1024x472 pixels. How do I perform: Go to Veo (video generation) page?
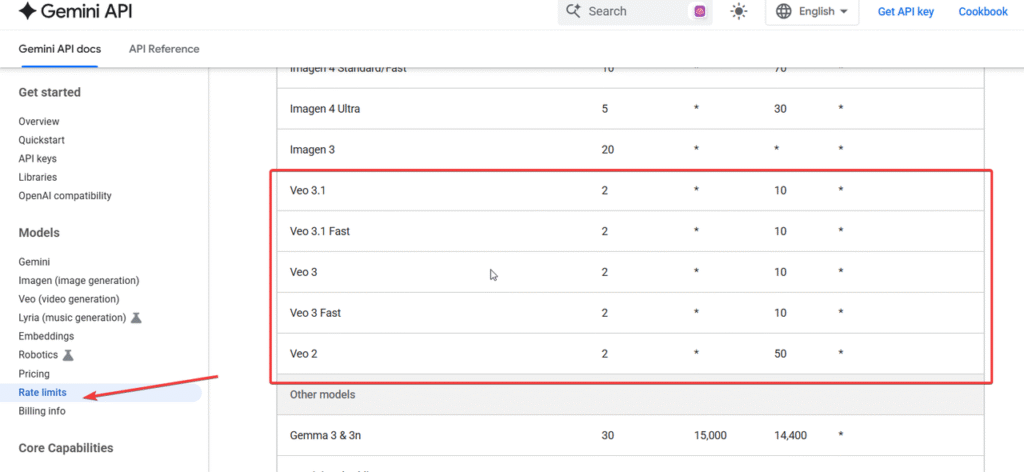68,299
